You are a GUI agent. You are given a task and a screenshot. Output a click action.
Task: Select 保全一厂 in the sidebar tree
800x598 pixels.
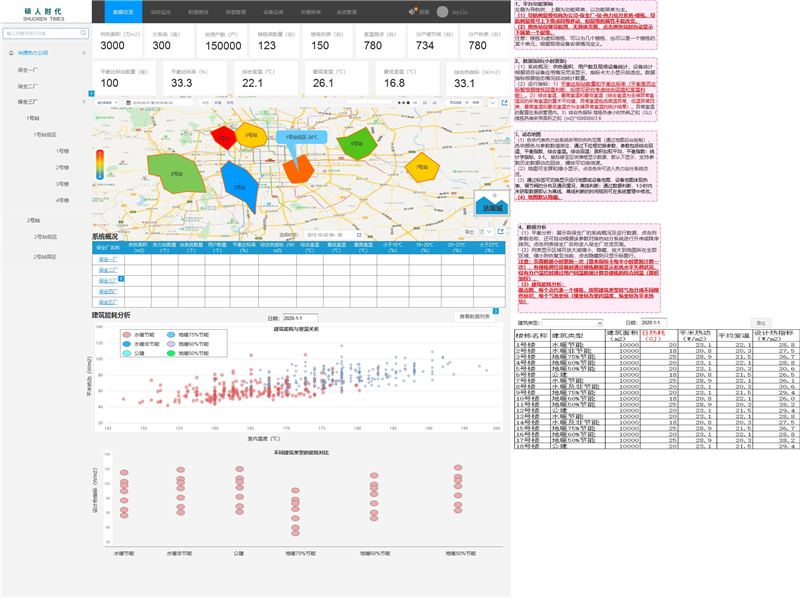(28, 70)
